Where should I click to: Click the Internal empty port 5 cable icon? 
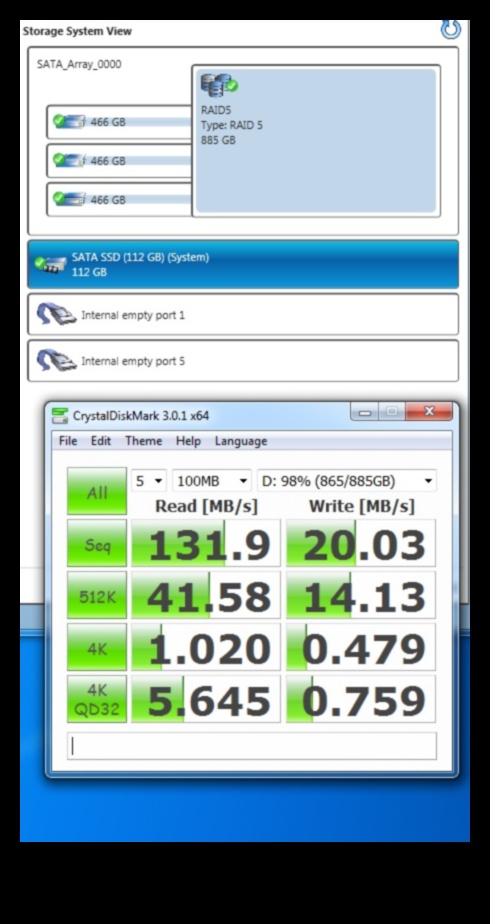click(56, 361)
